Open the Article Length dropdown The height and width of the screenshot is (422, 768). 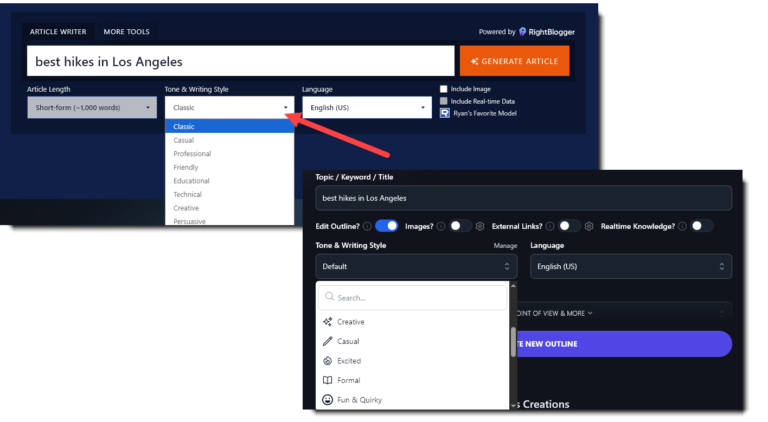[92, 107]
